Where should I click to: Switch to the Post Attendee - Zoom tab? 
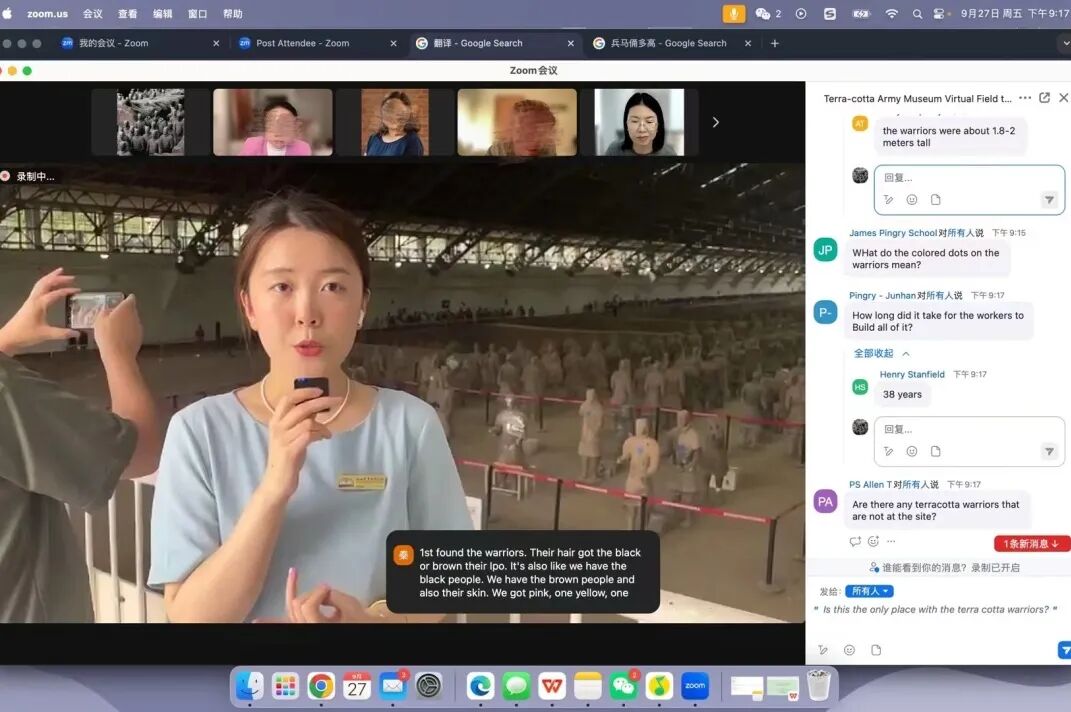303,43
